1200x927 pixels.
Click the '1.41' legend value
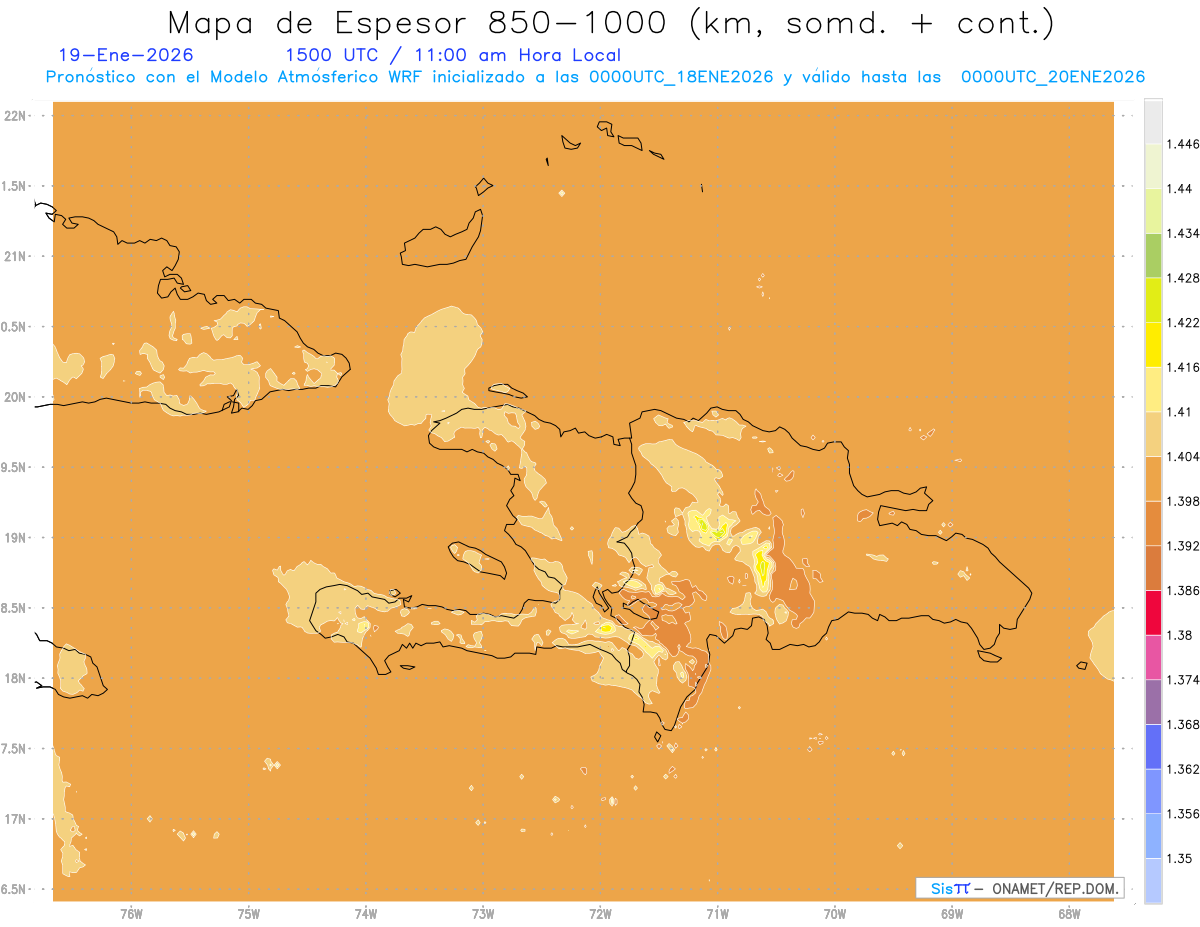[x=1179, y=412]
